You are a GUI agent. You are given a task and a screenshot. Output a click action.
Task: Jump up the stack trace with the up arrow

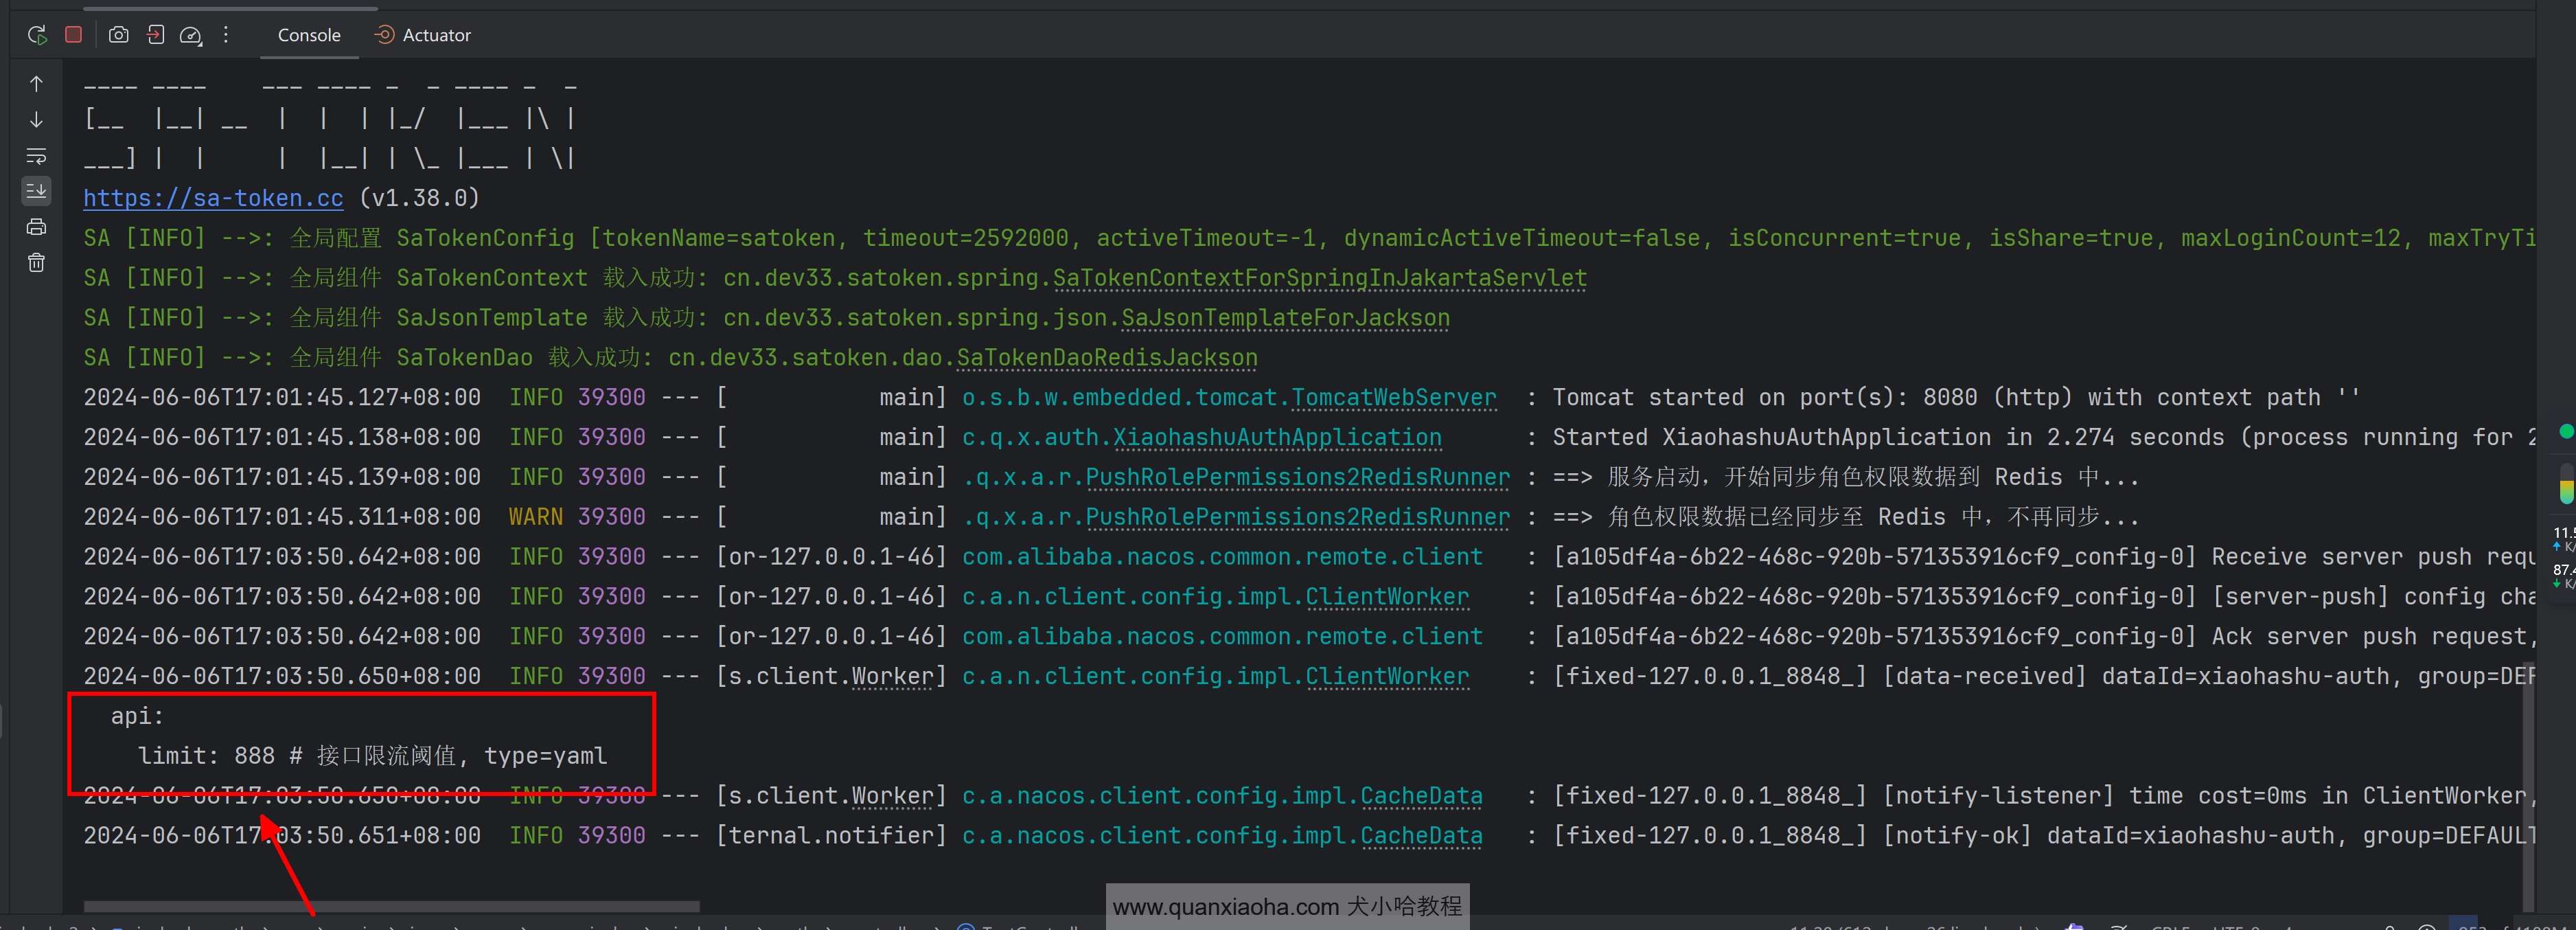pyautogui.click(x=36, y=84)
